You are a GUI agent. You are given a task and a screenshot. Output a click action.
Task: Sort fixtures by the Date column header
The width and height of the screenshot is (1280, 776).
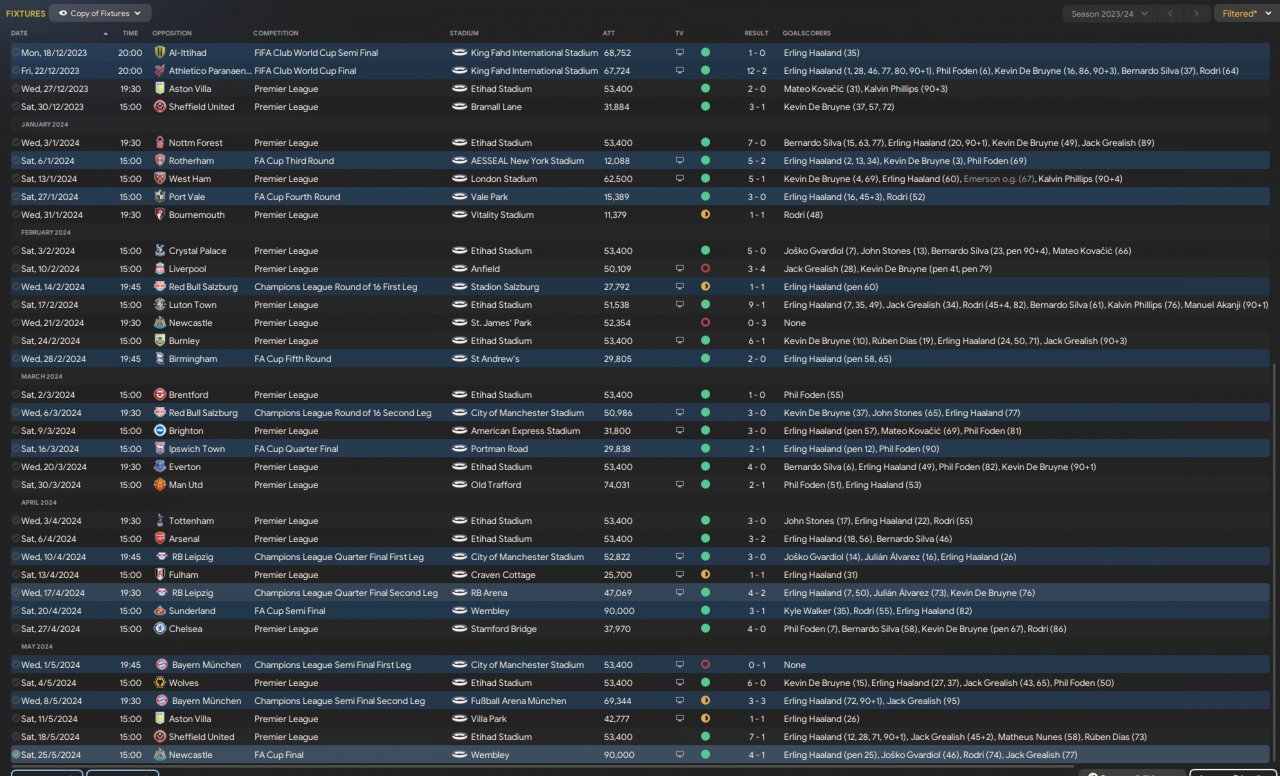click(x=19, y=33)
